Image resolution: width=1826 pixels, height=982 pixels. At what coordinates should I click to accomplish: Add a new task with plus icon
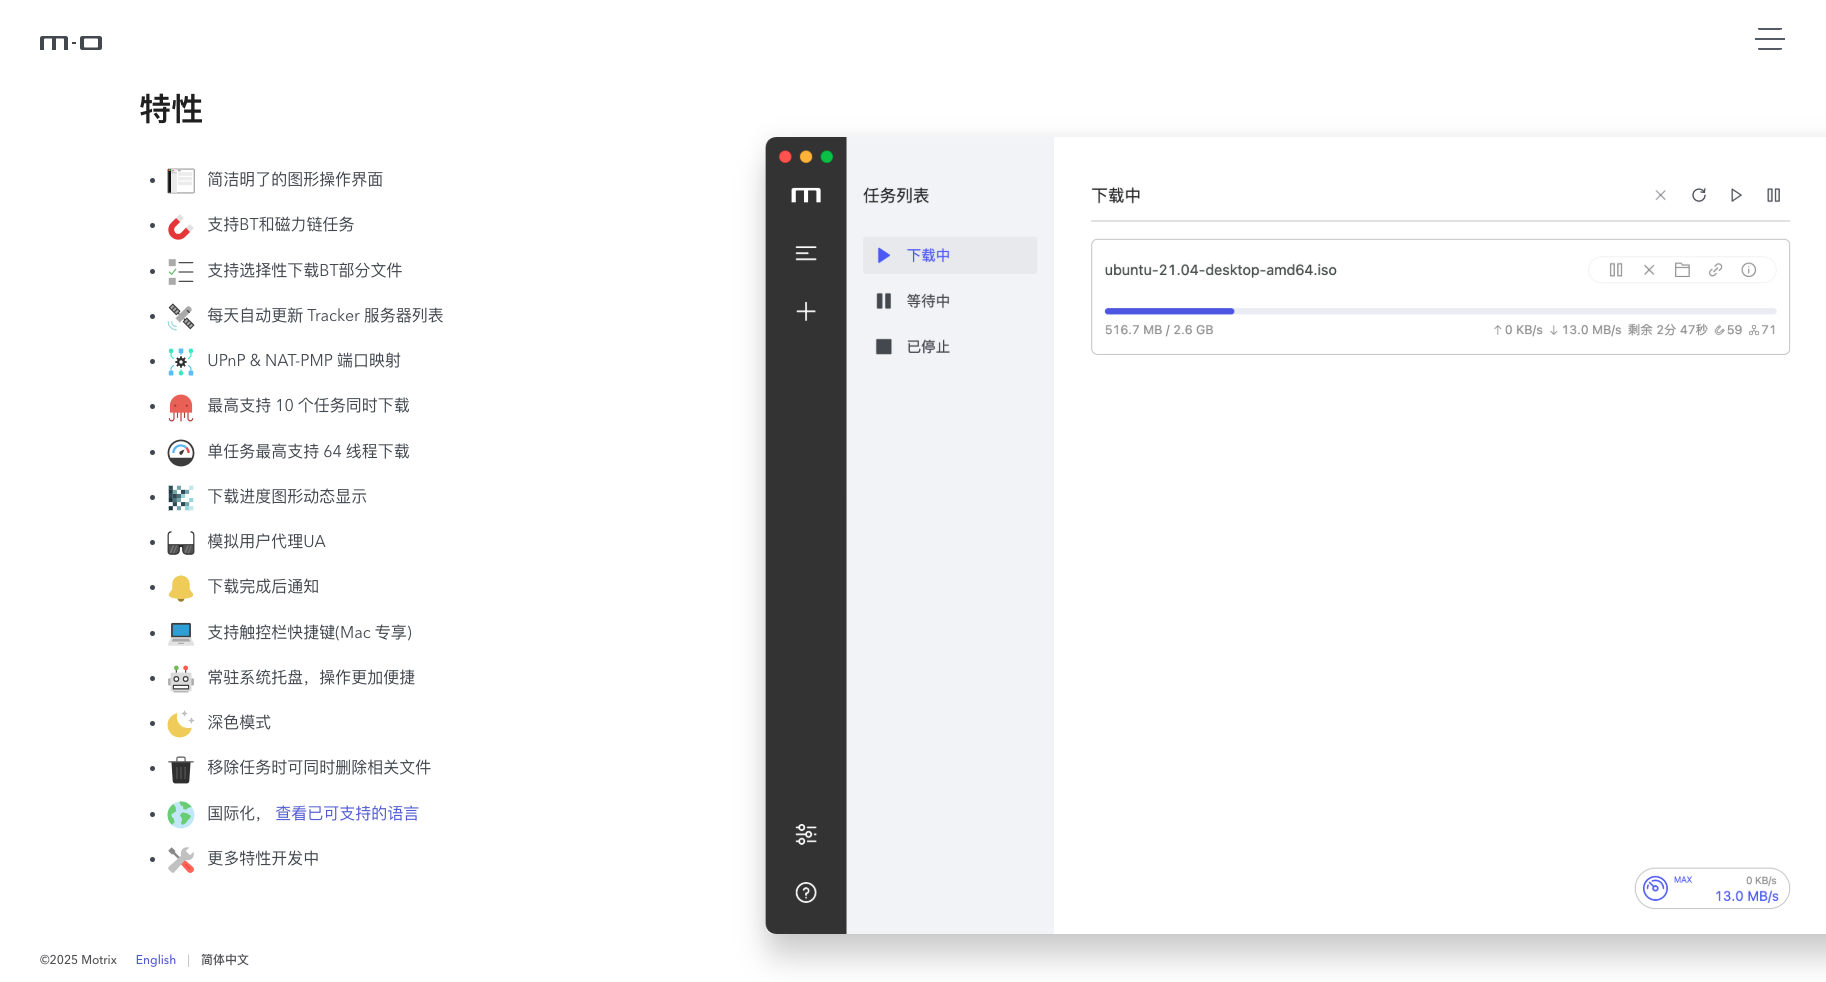coord(806,312)
